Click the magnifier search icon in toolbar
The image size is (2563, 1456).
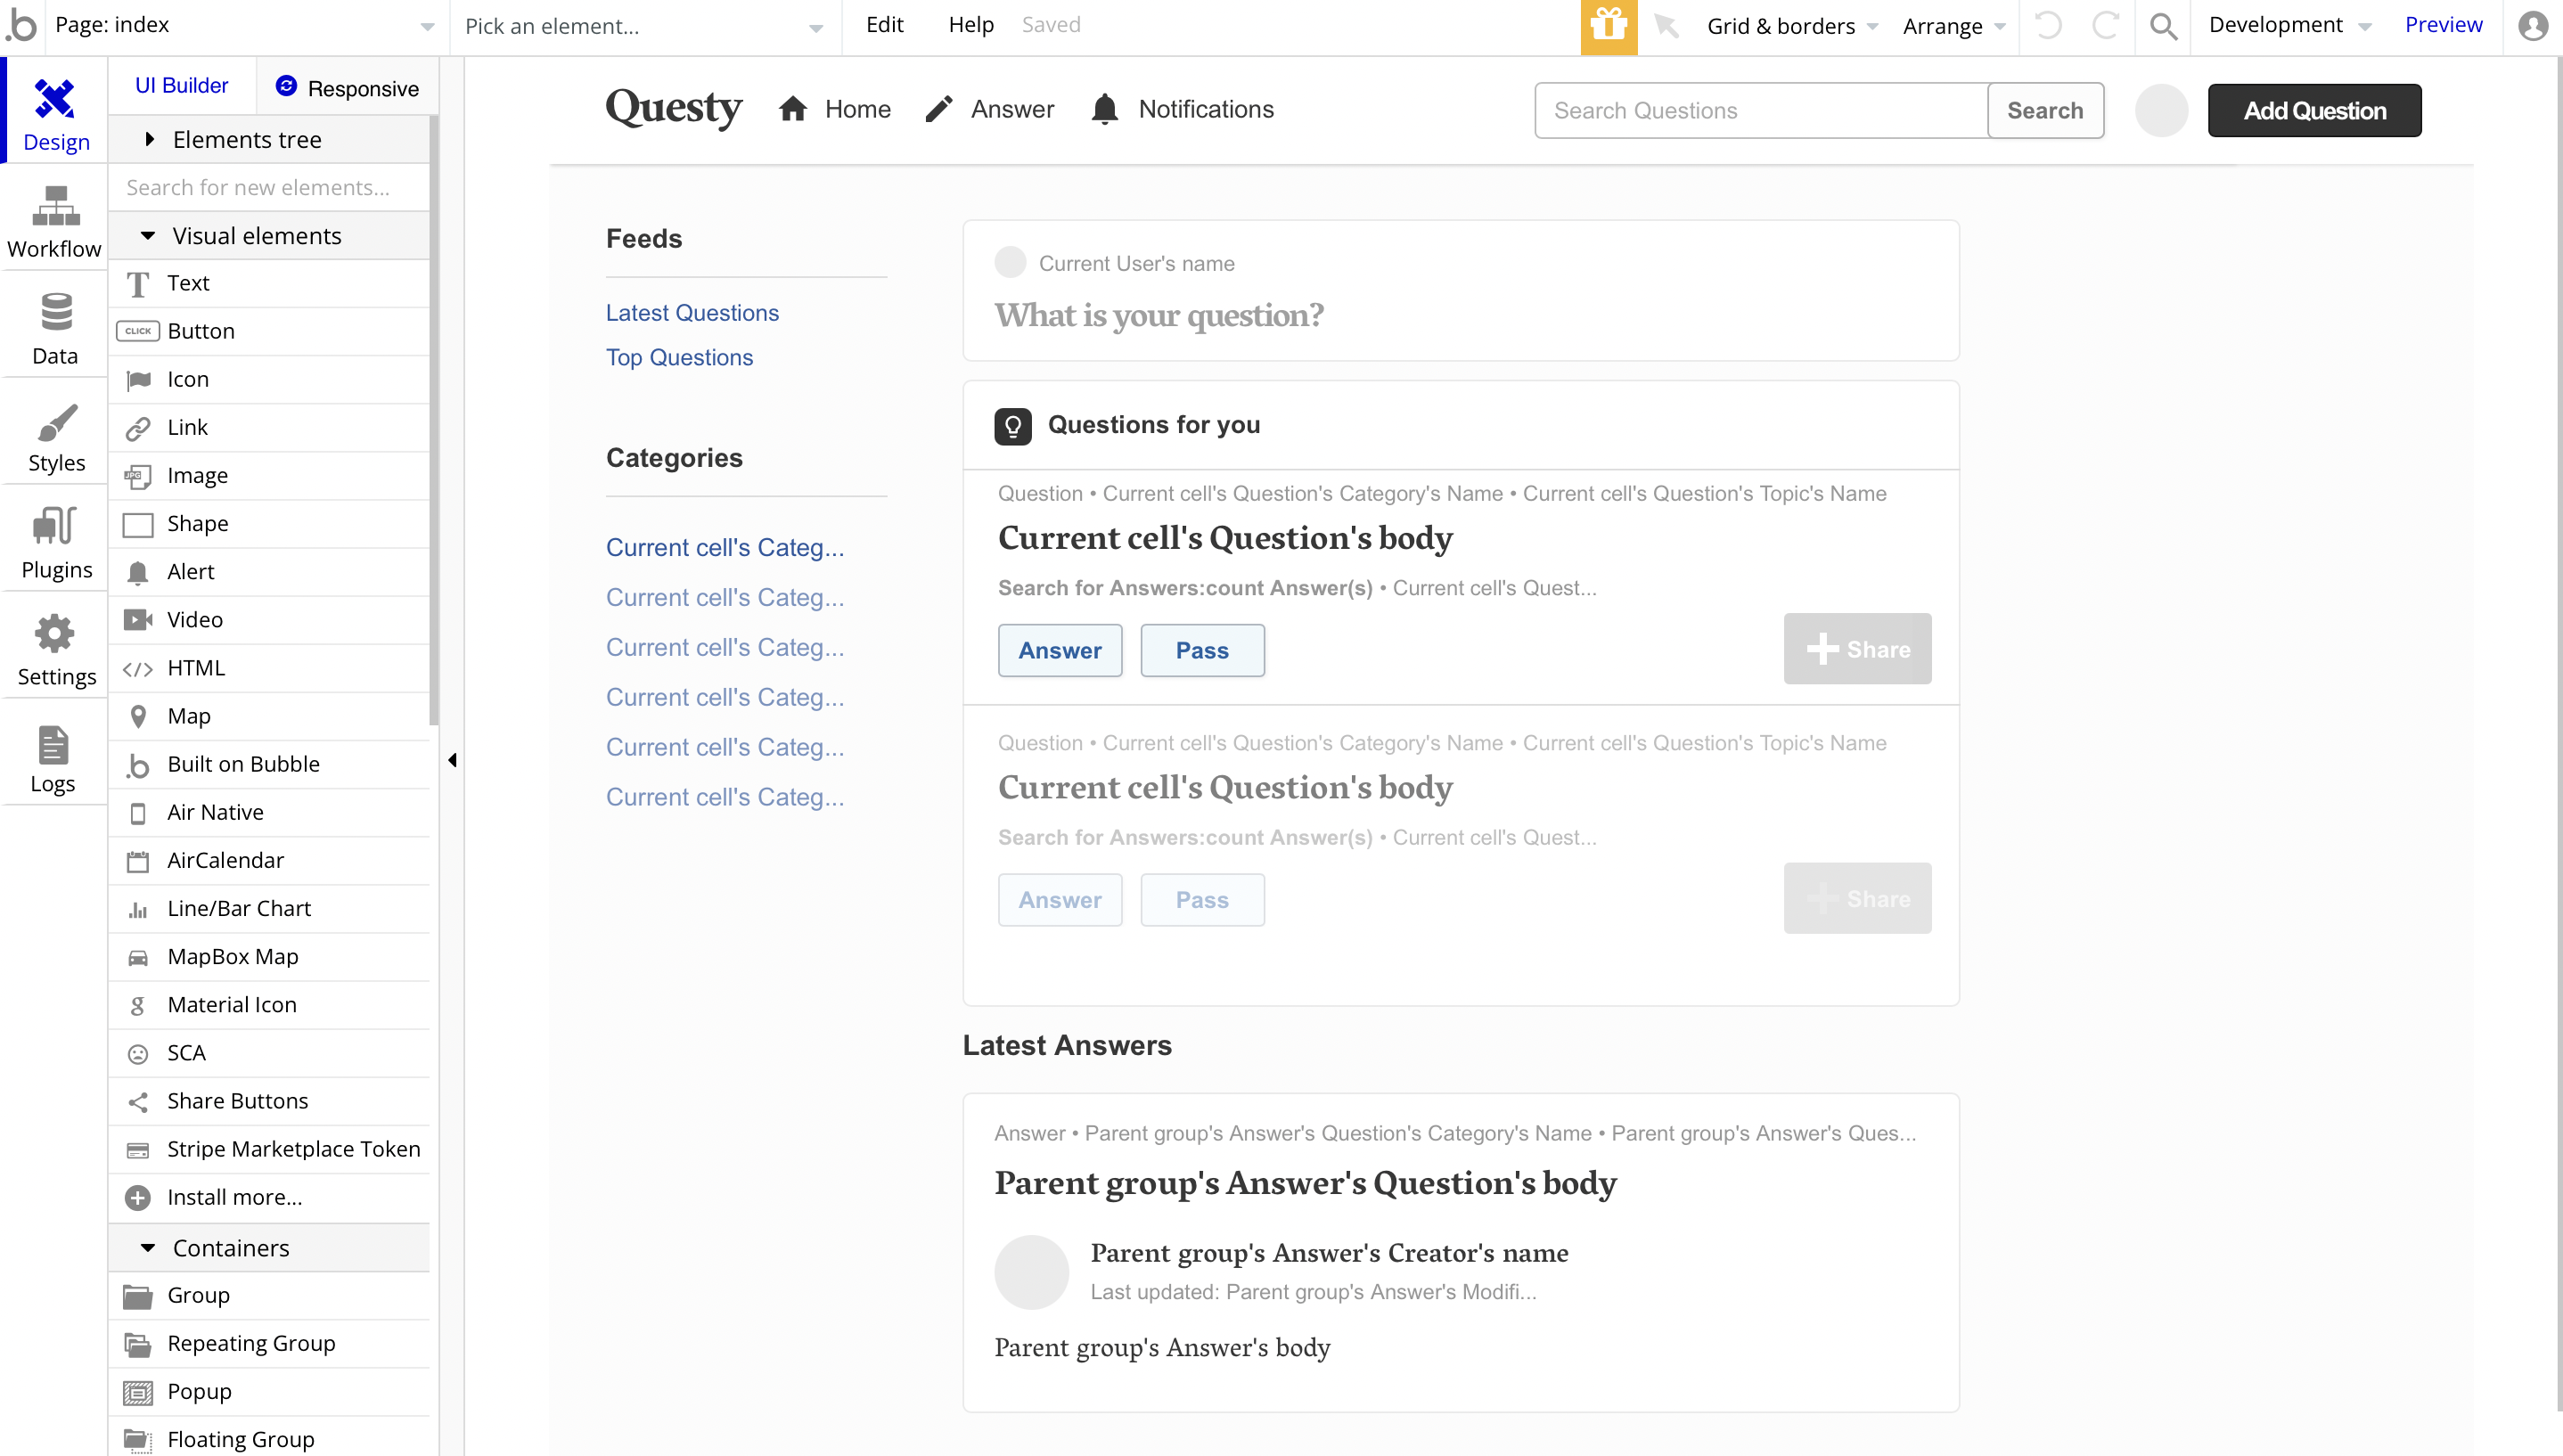(x=2163, y=26)
